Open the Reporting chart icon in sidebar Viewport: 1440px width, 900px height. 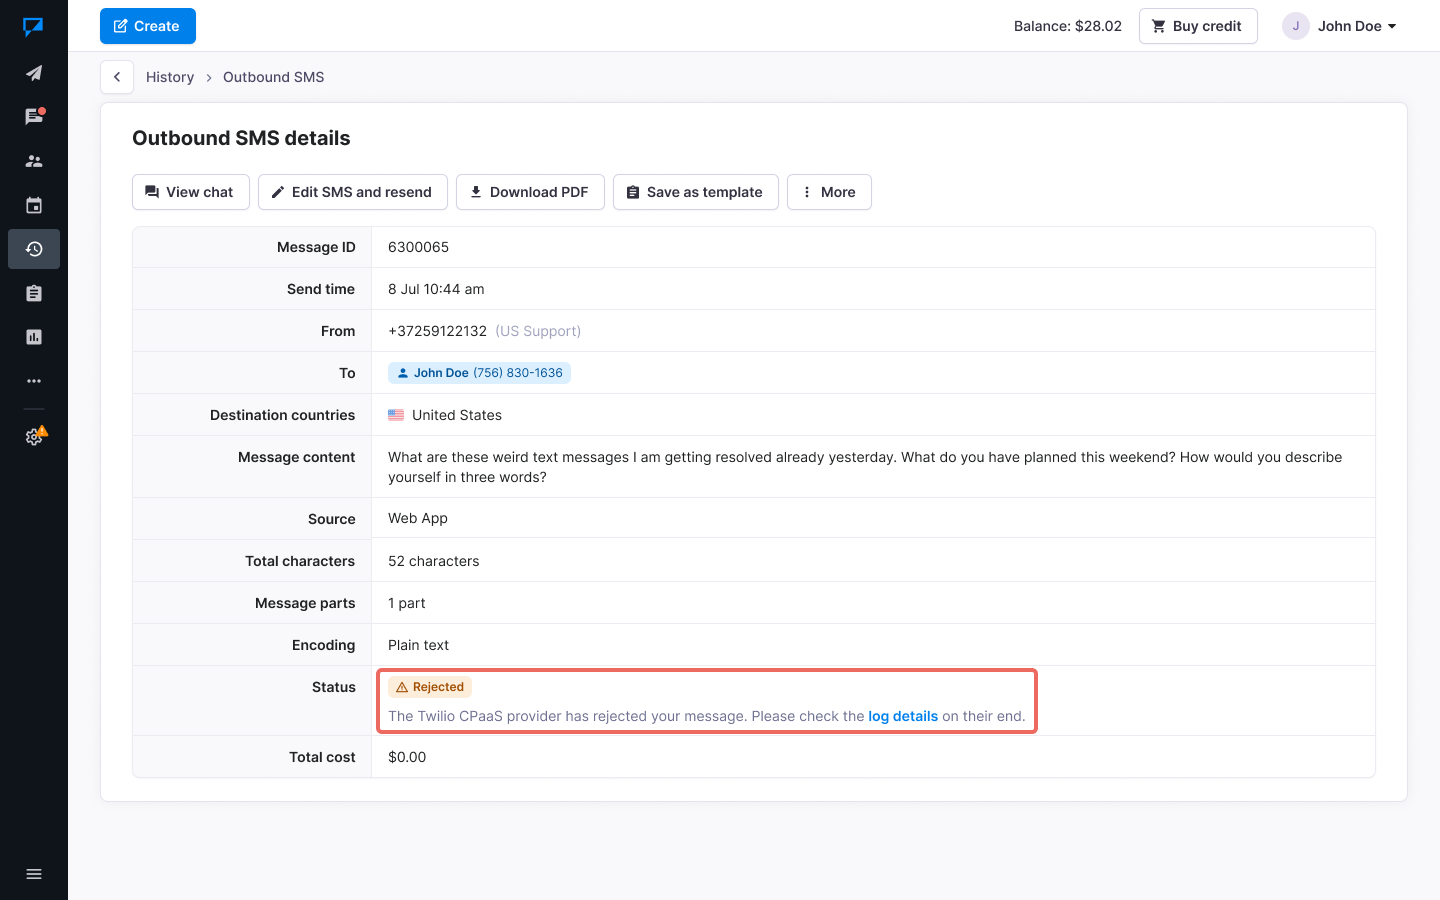(34, 337)
